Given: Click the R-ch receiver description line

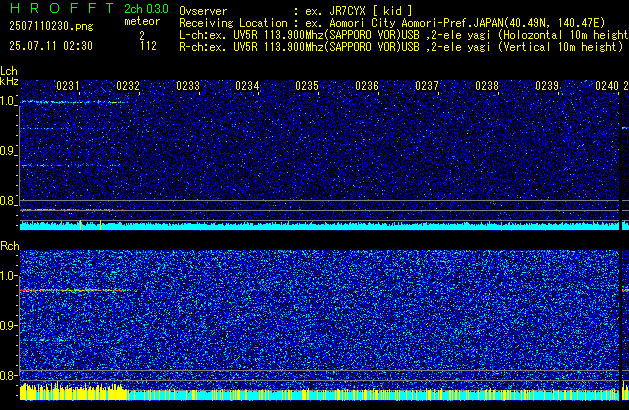Looking at the screenshot, I should click(x=401, y=47).
